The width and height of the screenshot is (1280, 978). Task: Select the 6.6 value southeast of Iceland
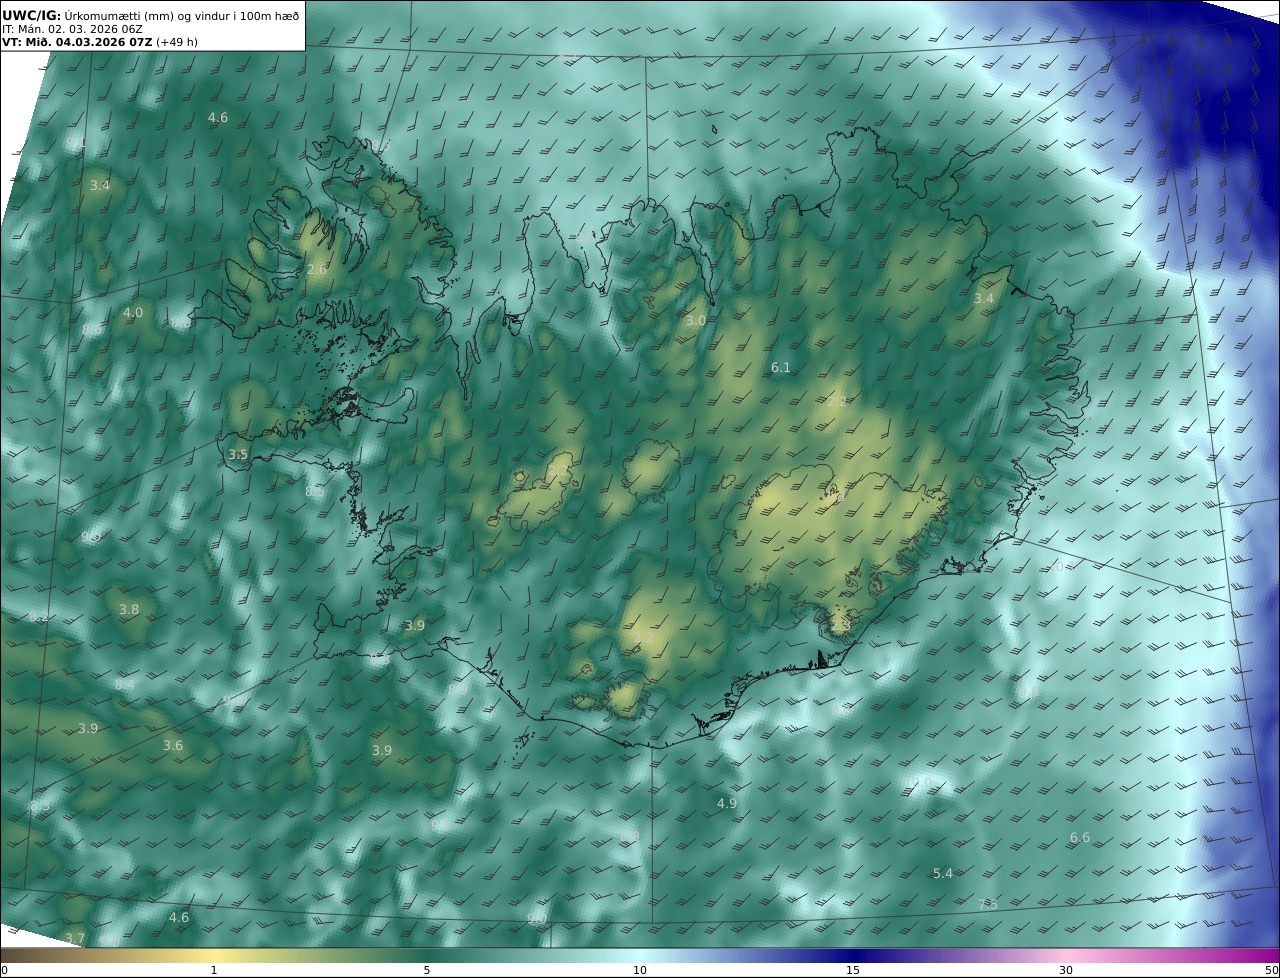1080,837
